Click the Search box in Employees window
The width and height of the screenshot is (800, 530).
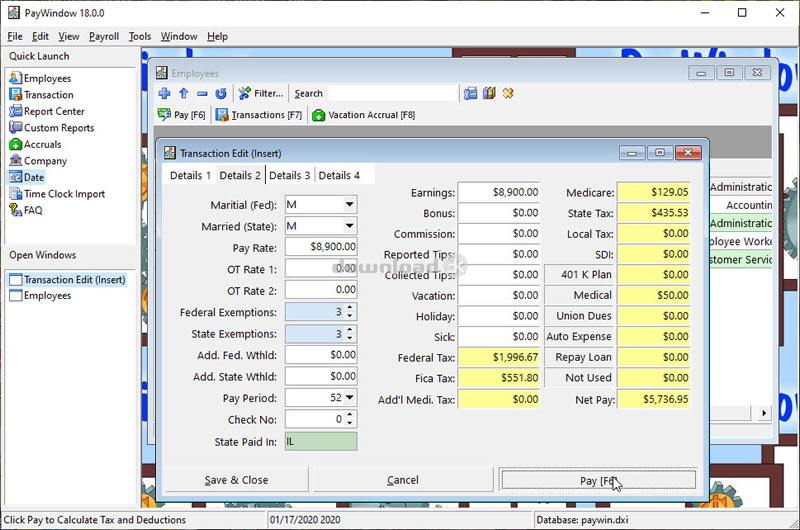click(393, 93)
